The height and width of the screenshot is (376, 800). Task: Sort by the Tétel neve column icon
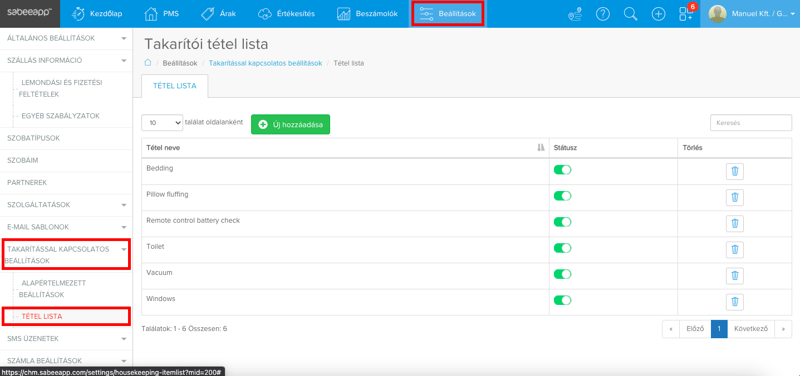540,147
